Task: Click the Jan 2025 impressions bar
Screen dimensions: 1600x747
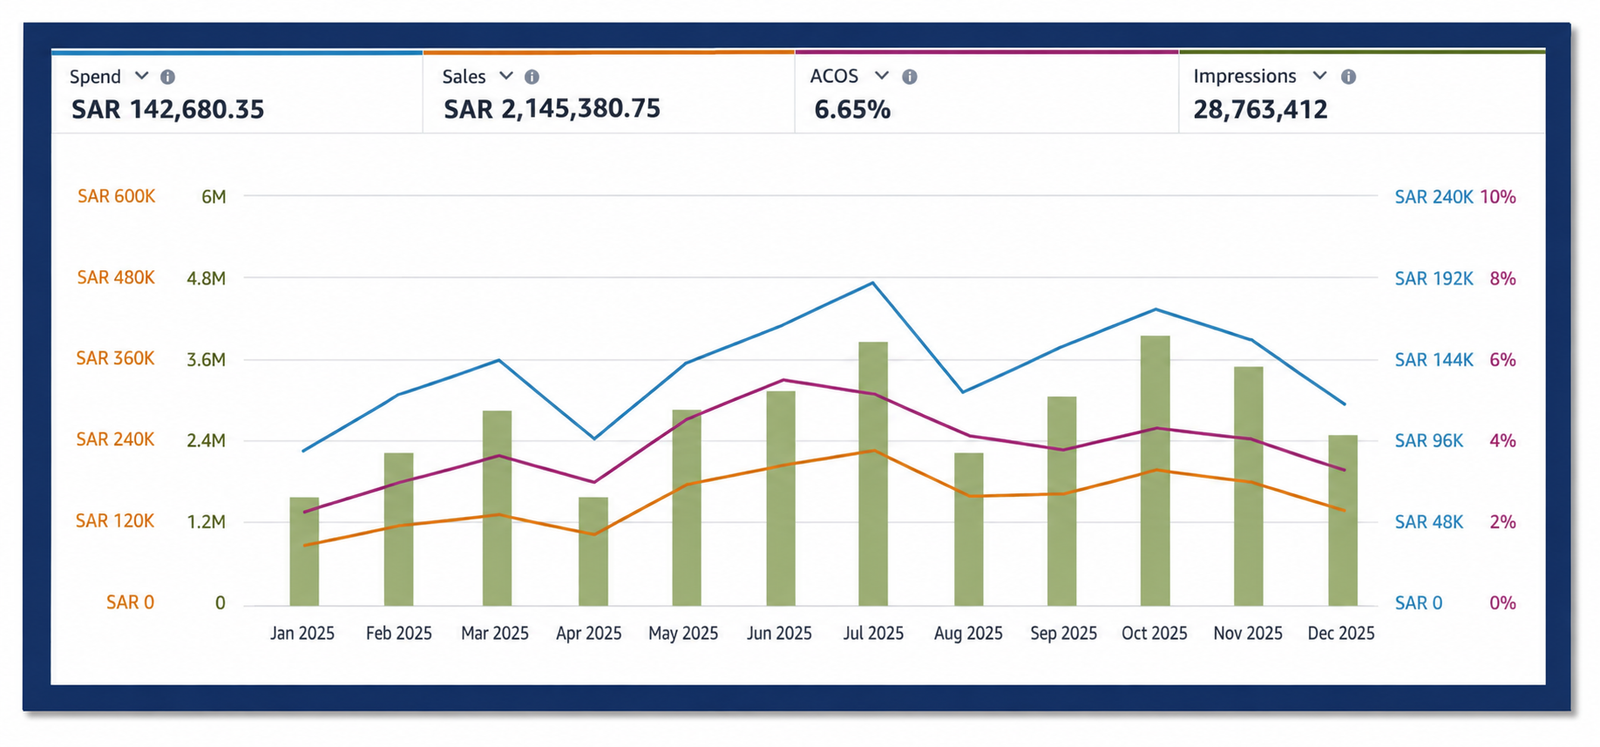Action: point(304,551)
